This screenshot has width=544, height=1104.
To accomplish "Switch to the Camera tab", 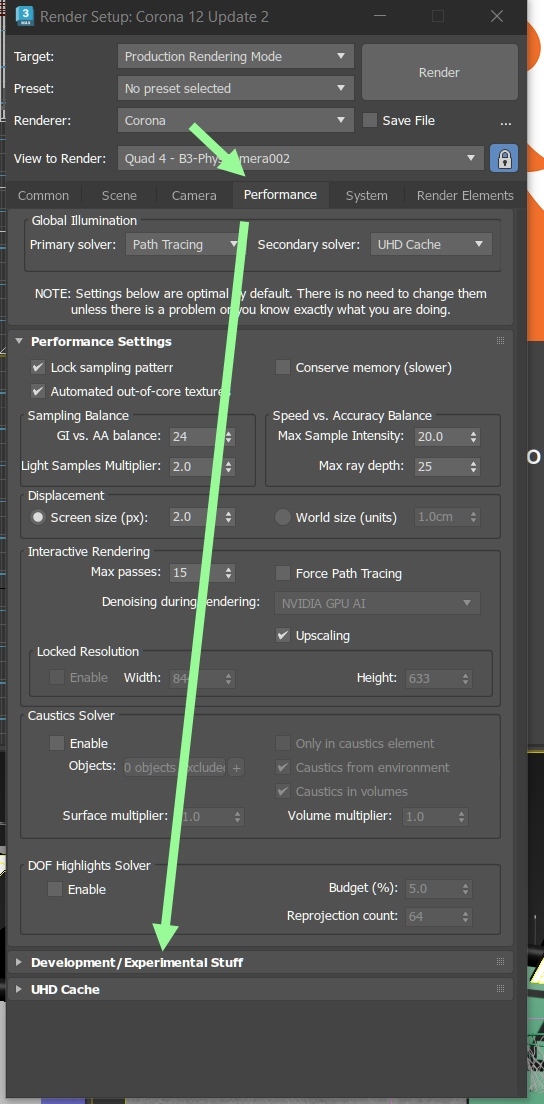I will 194,196.
